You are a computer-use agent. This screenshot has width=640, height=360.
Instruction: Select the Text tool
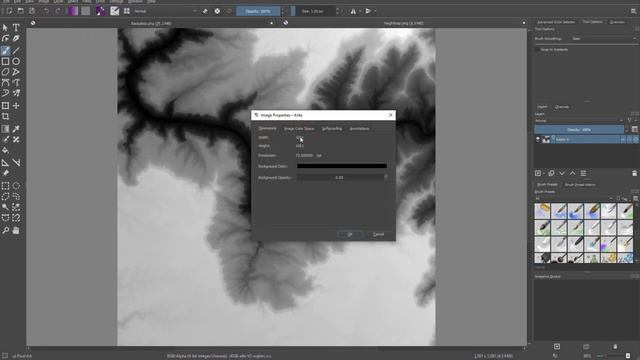click(x=16, y=28)
